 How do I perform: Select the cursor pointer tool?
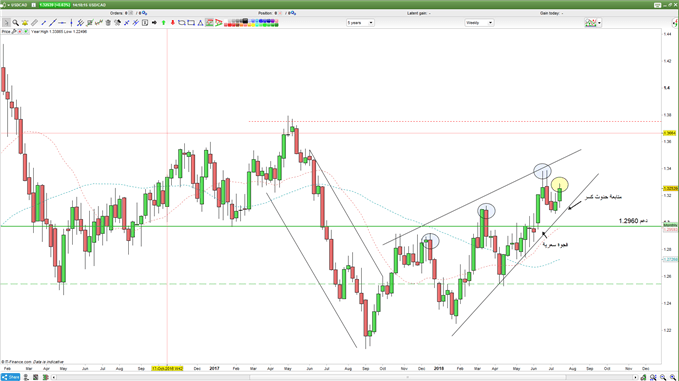(6, 23)
